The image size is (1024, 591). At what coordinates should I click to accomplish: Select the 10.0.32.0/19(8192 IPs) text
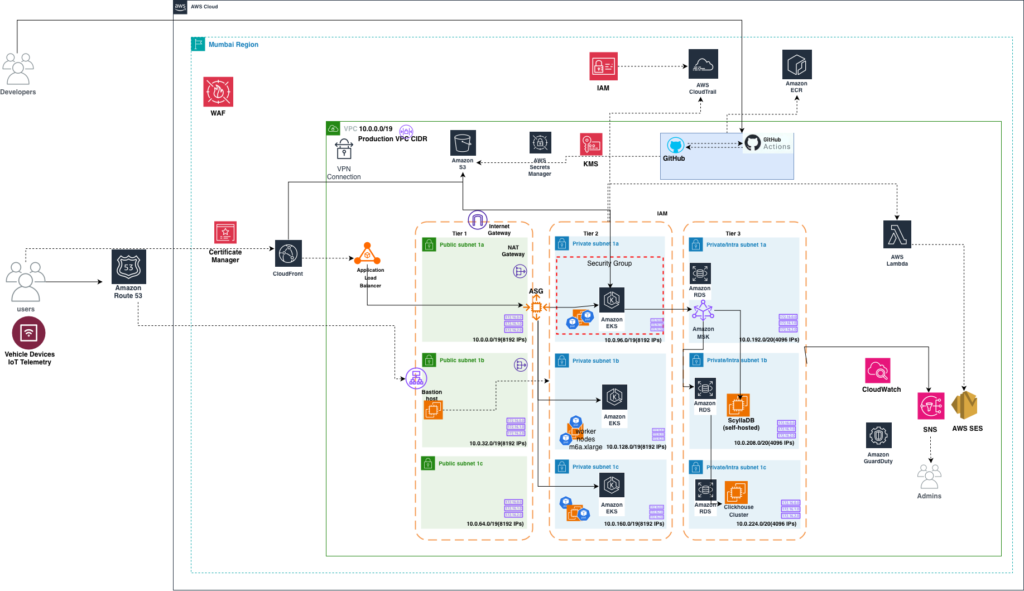point(498,443)
